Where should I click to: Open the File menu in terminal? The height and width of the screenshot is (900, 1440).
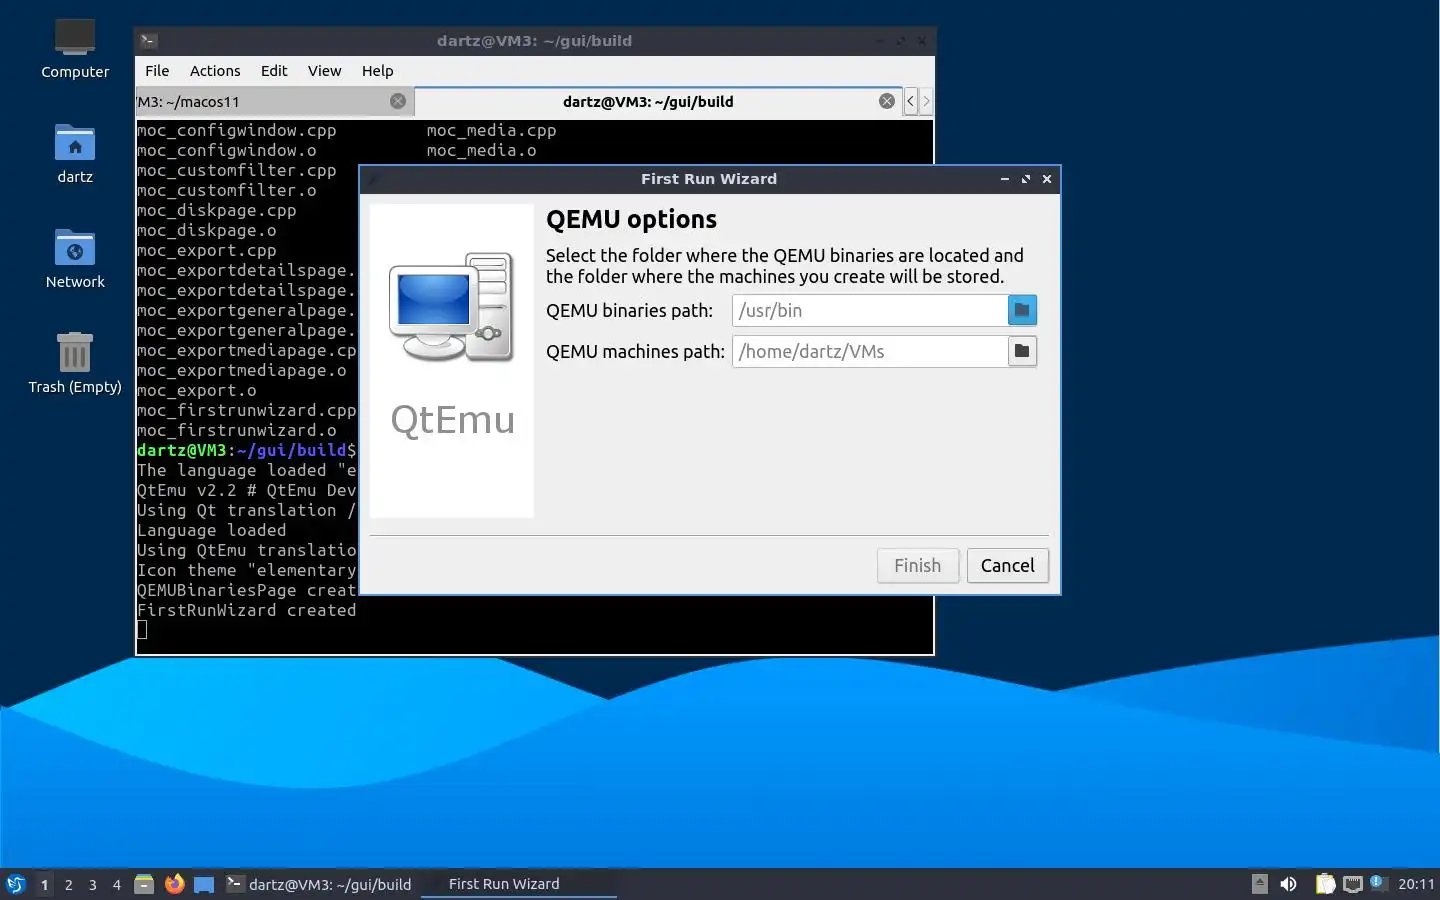click(x=157, y=71)
